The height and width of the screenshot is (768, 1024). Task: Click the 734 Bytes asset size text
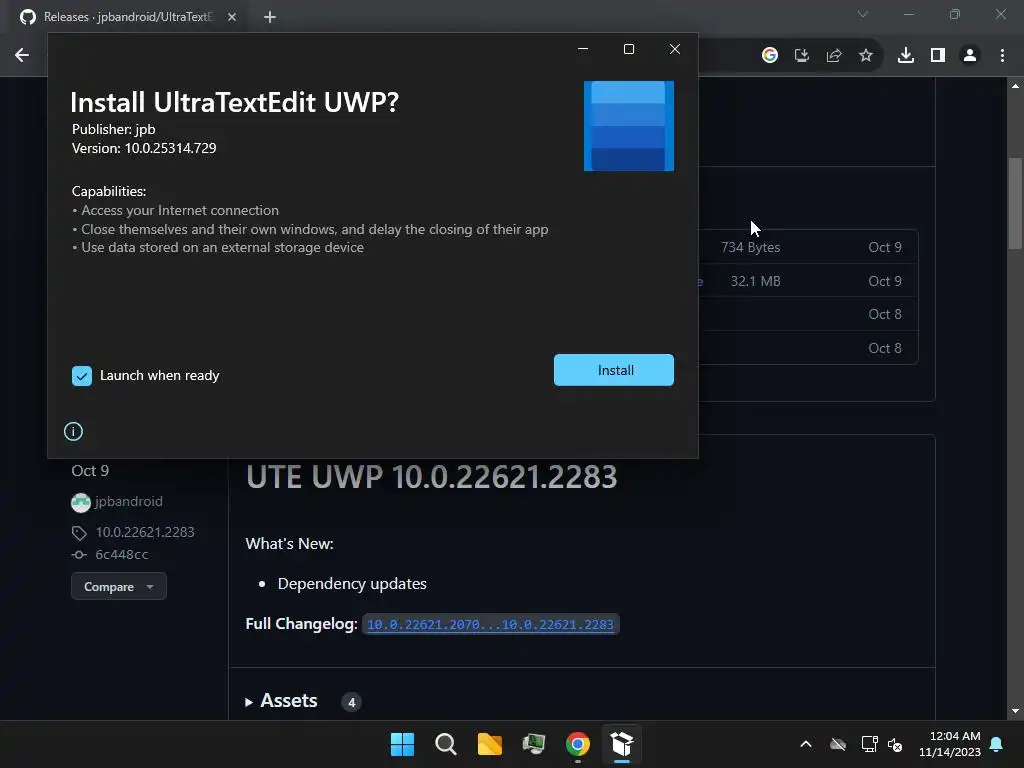tap(750, 248)
